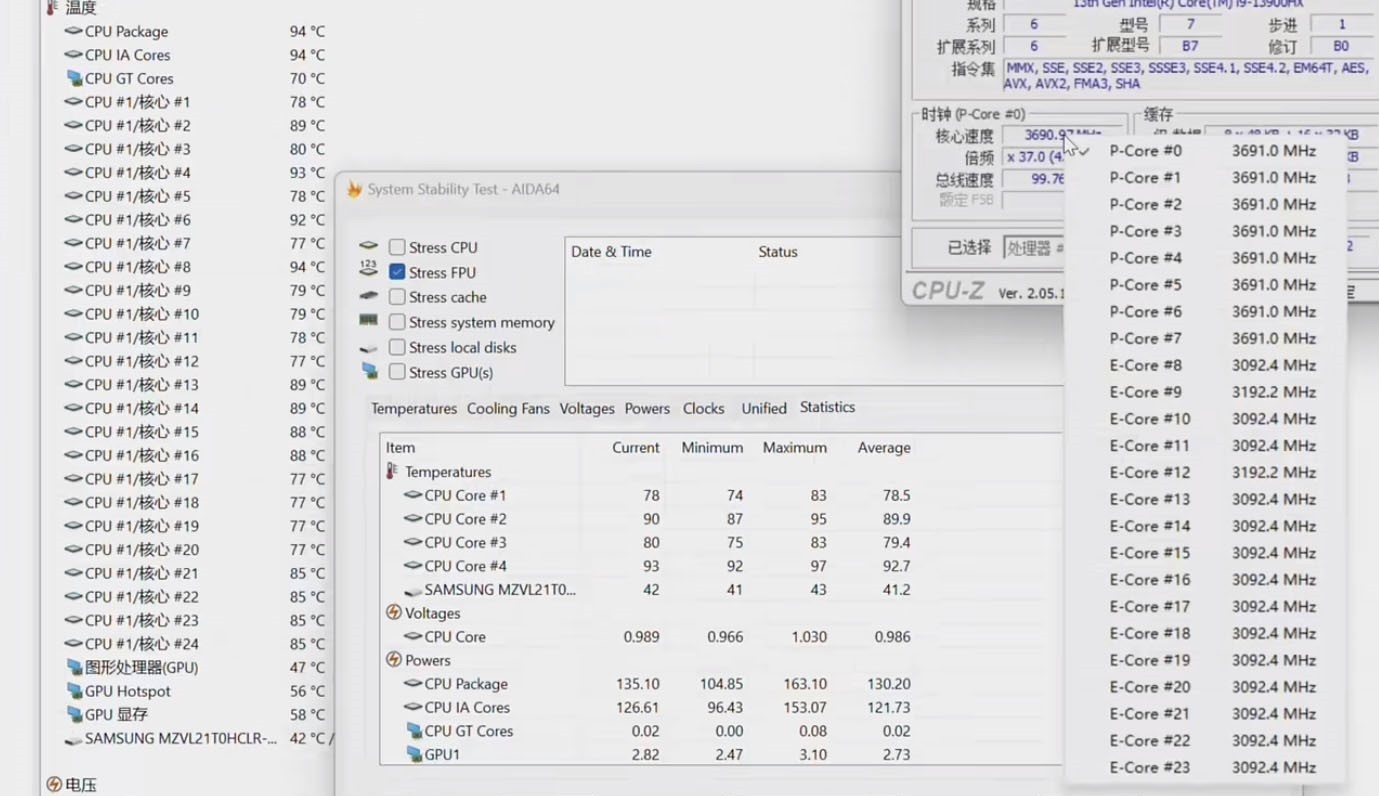The height and width of the screenshot is (796, 1379).
Task: Switch to the Powers tab
Action: pos(647,409)
